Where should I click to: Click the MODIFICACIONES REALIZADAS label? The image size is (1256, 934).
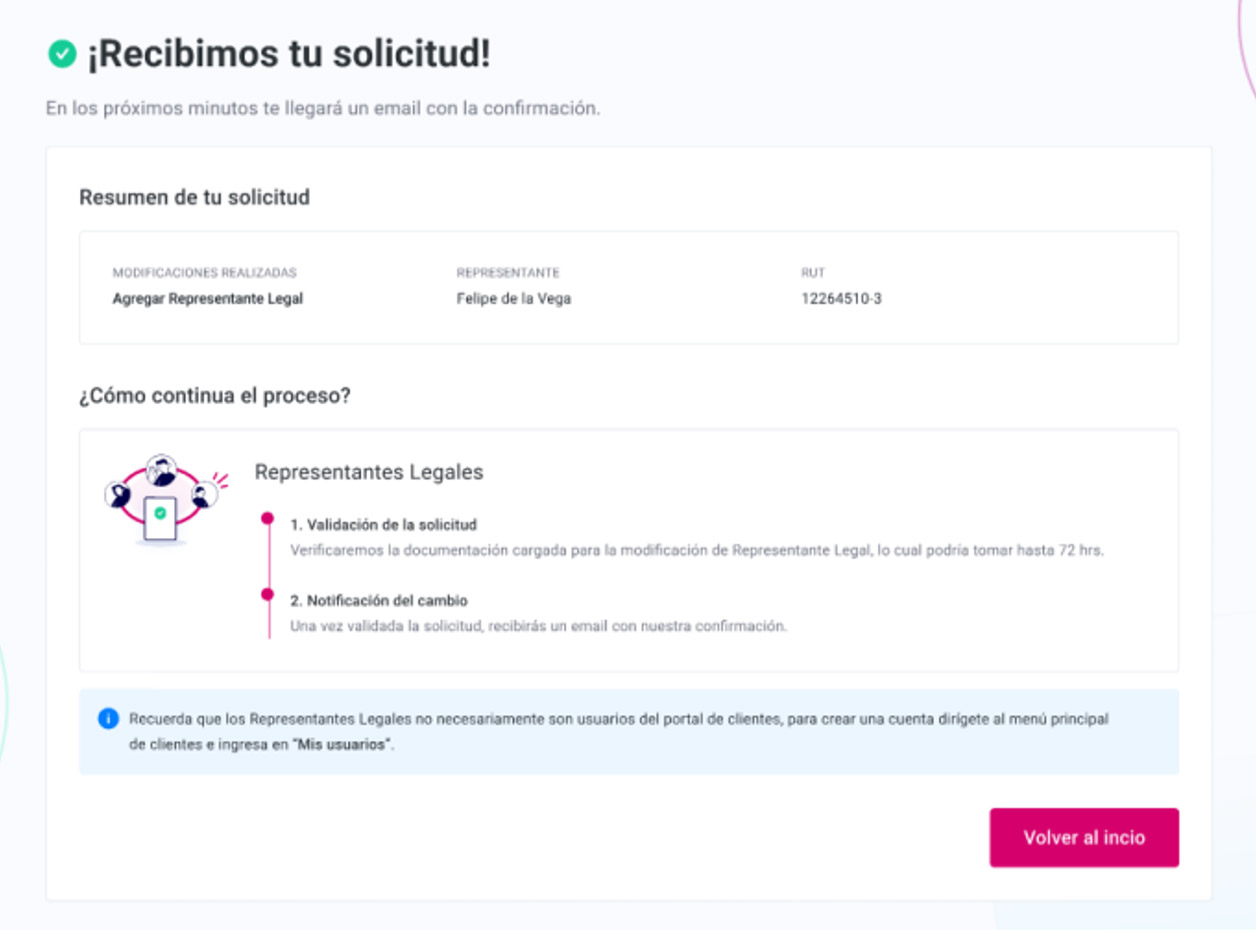205,273
